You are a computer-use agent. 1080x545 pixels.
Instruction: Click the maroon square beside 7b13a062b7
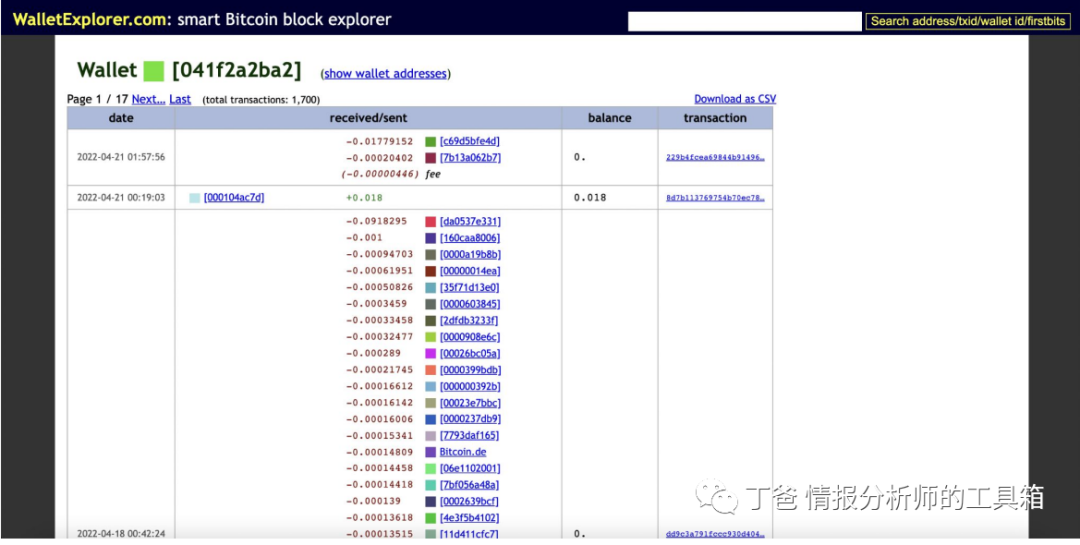[x=430, y=158]
